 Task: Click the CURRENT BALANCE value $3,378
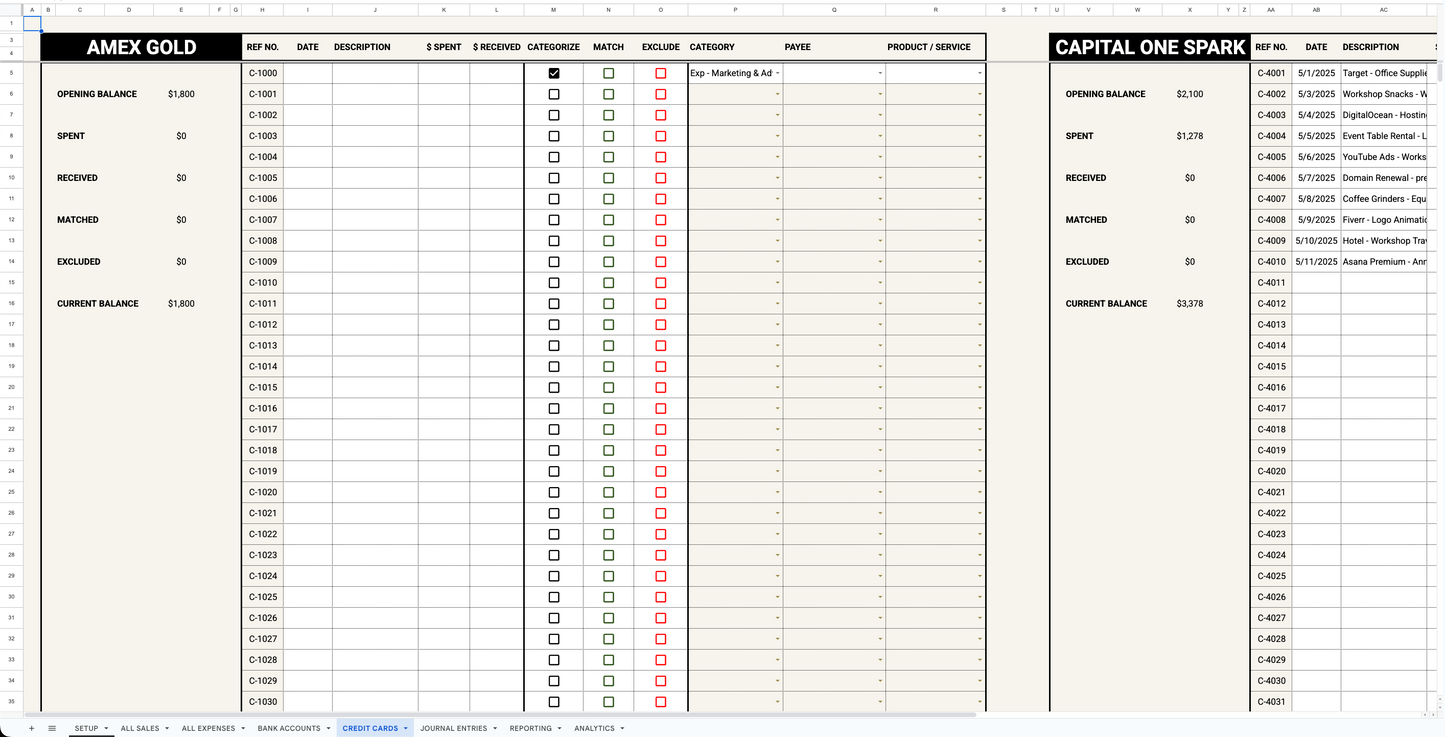pyautogui.click(x=1190, y=303)
